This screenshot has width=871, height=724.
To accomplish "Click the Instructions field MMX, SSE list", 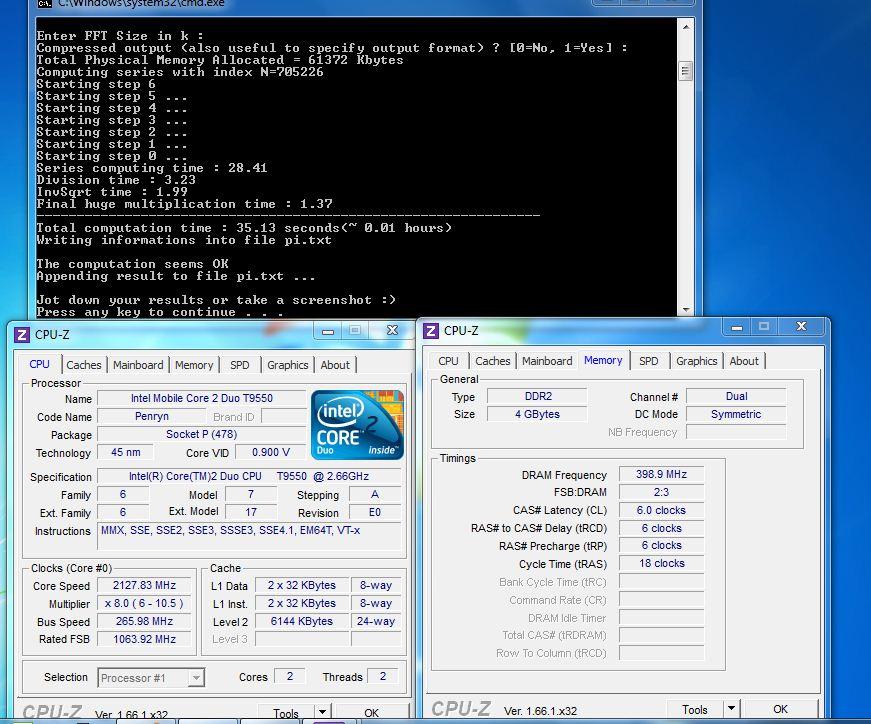I will pyautogui.click(x=249, y=536).
